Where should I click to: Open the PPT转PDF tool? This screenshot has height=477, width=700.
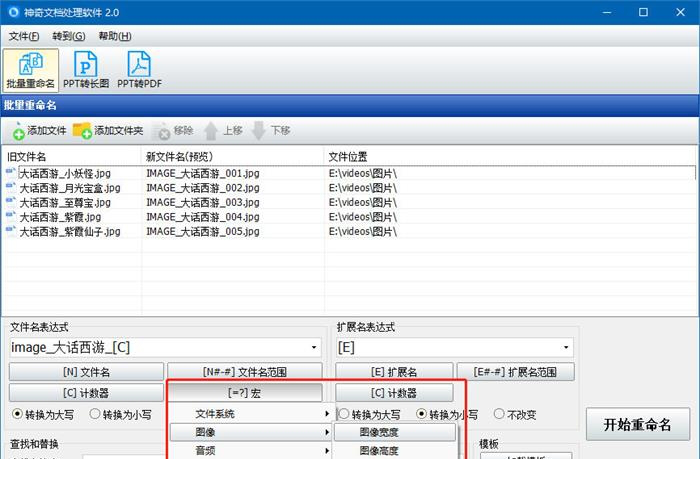(x=139, y=70)
